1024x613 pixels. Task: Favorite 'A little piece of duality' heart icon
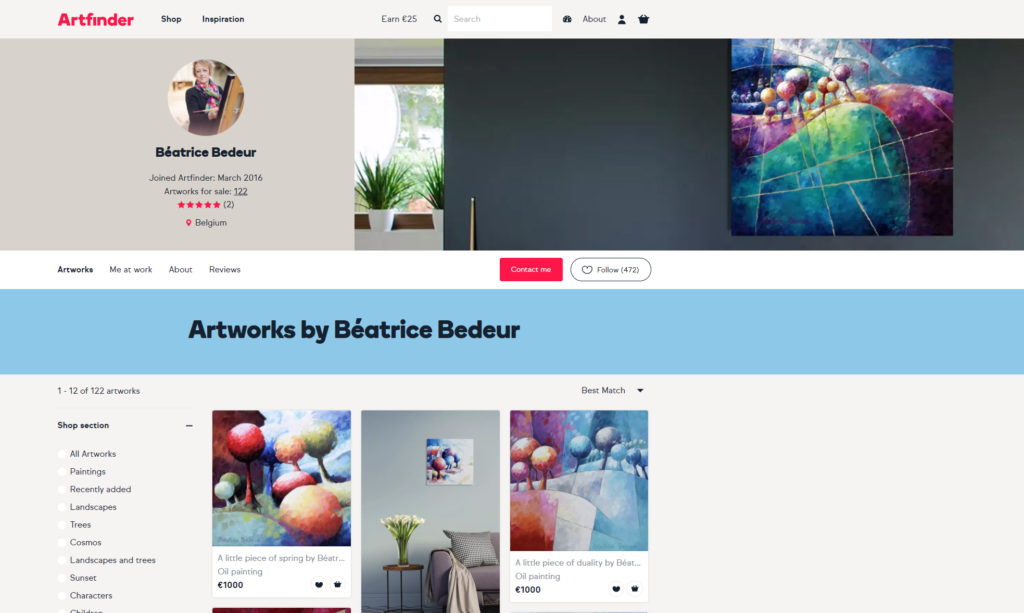tap(616, 589)
